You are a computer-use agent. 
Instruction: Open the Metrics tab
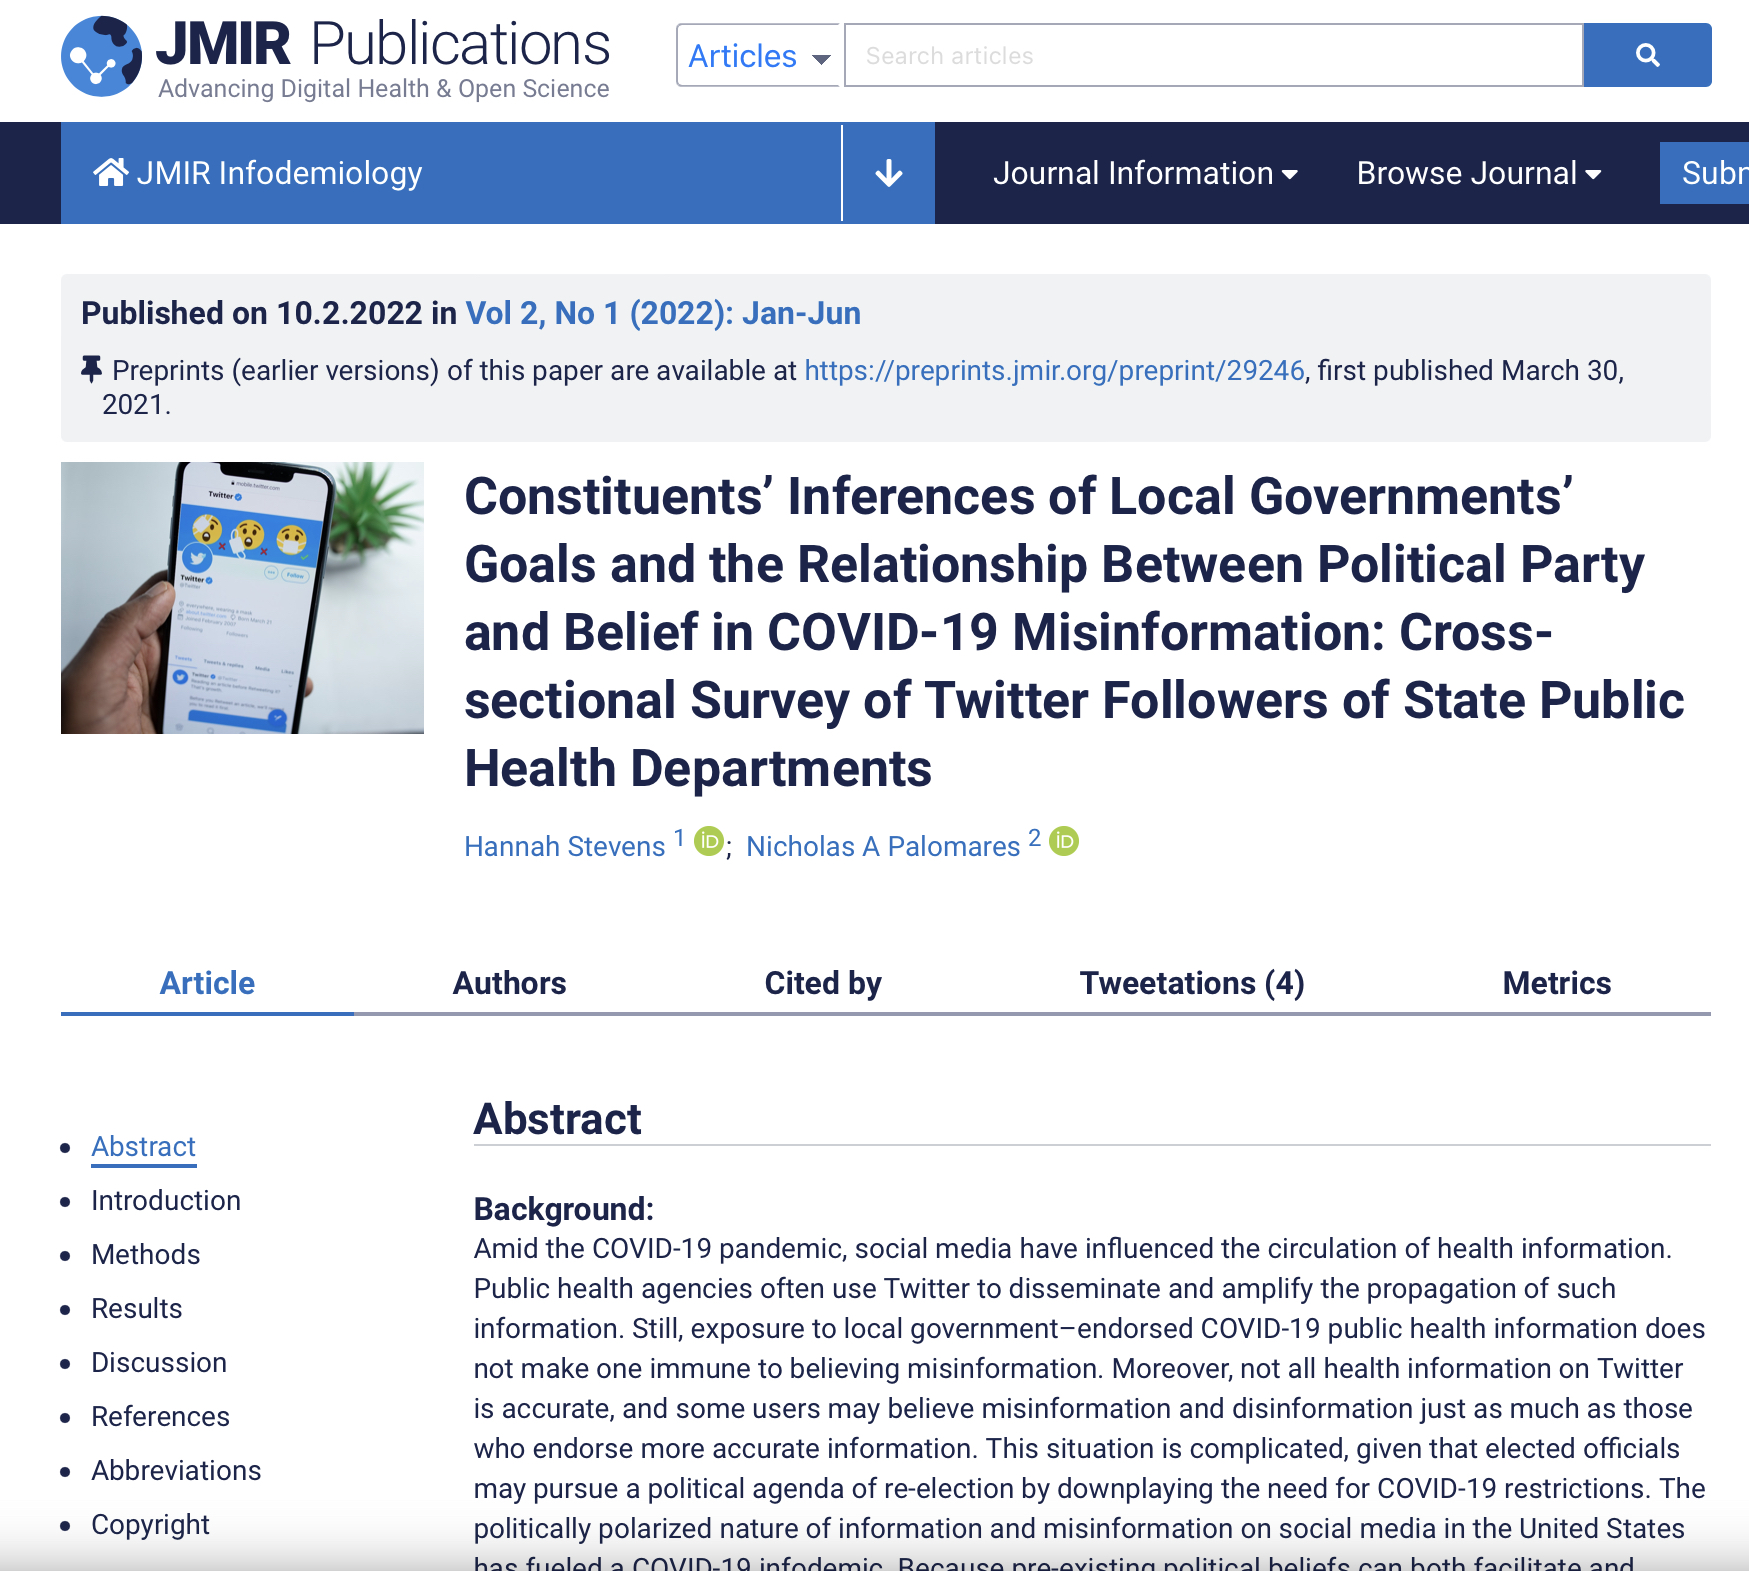tap(1556, 983)
